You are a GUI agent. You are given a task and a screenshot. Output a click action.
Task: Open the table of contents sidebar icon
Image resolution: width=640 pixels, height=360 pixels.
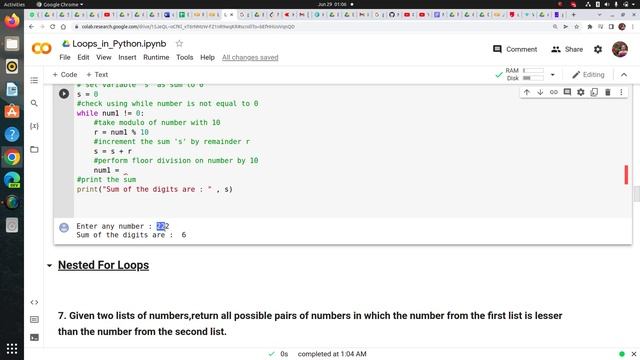tap(34, 80)
